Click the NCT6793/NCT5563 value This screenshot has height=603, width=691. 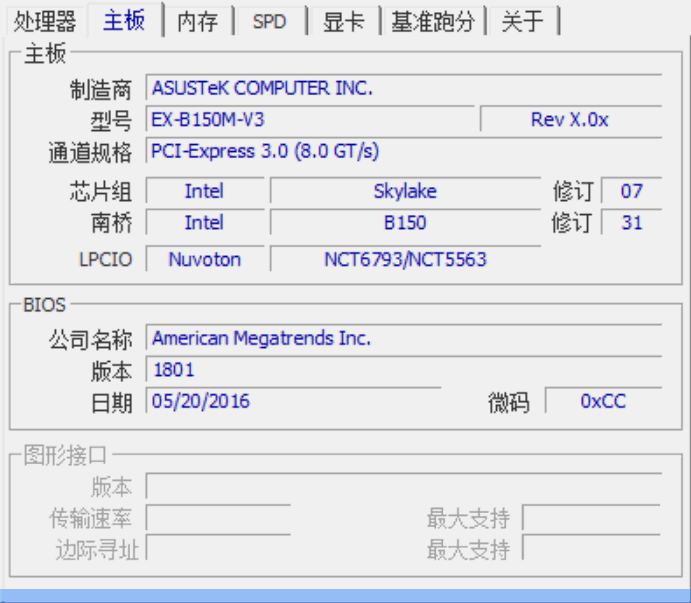click(405, 259)
